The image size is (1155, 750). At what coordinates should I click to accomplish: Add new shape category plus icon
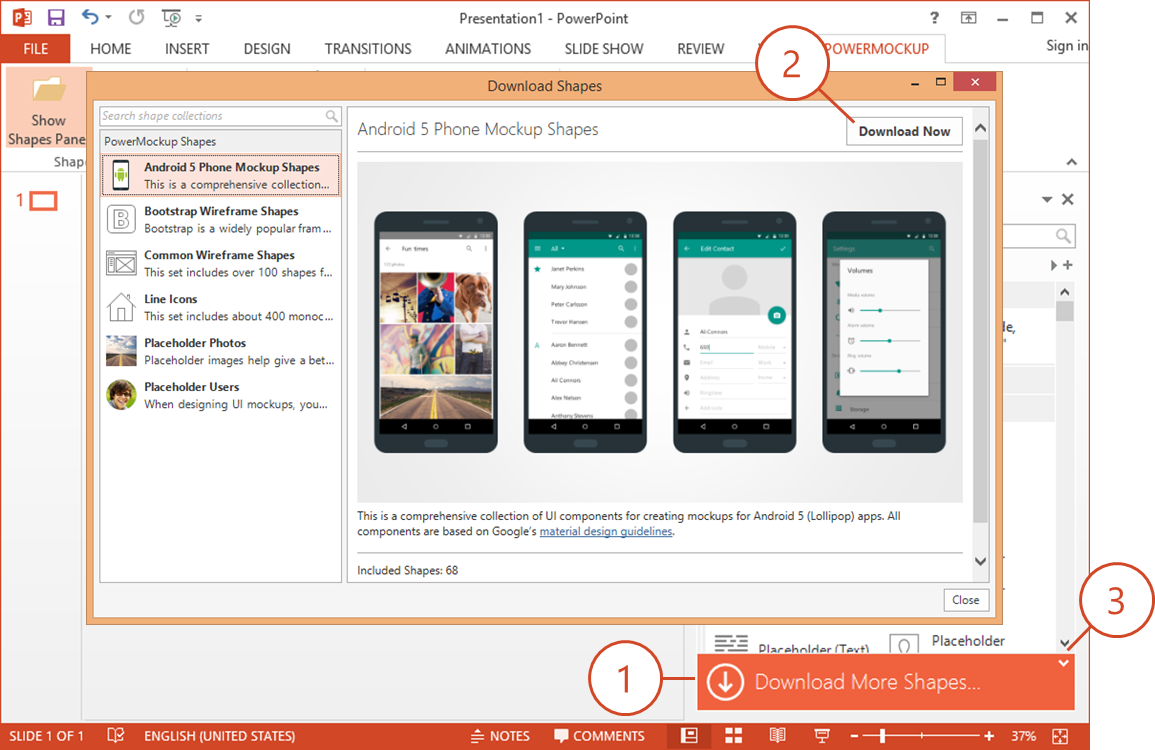click(1067, 264)
